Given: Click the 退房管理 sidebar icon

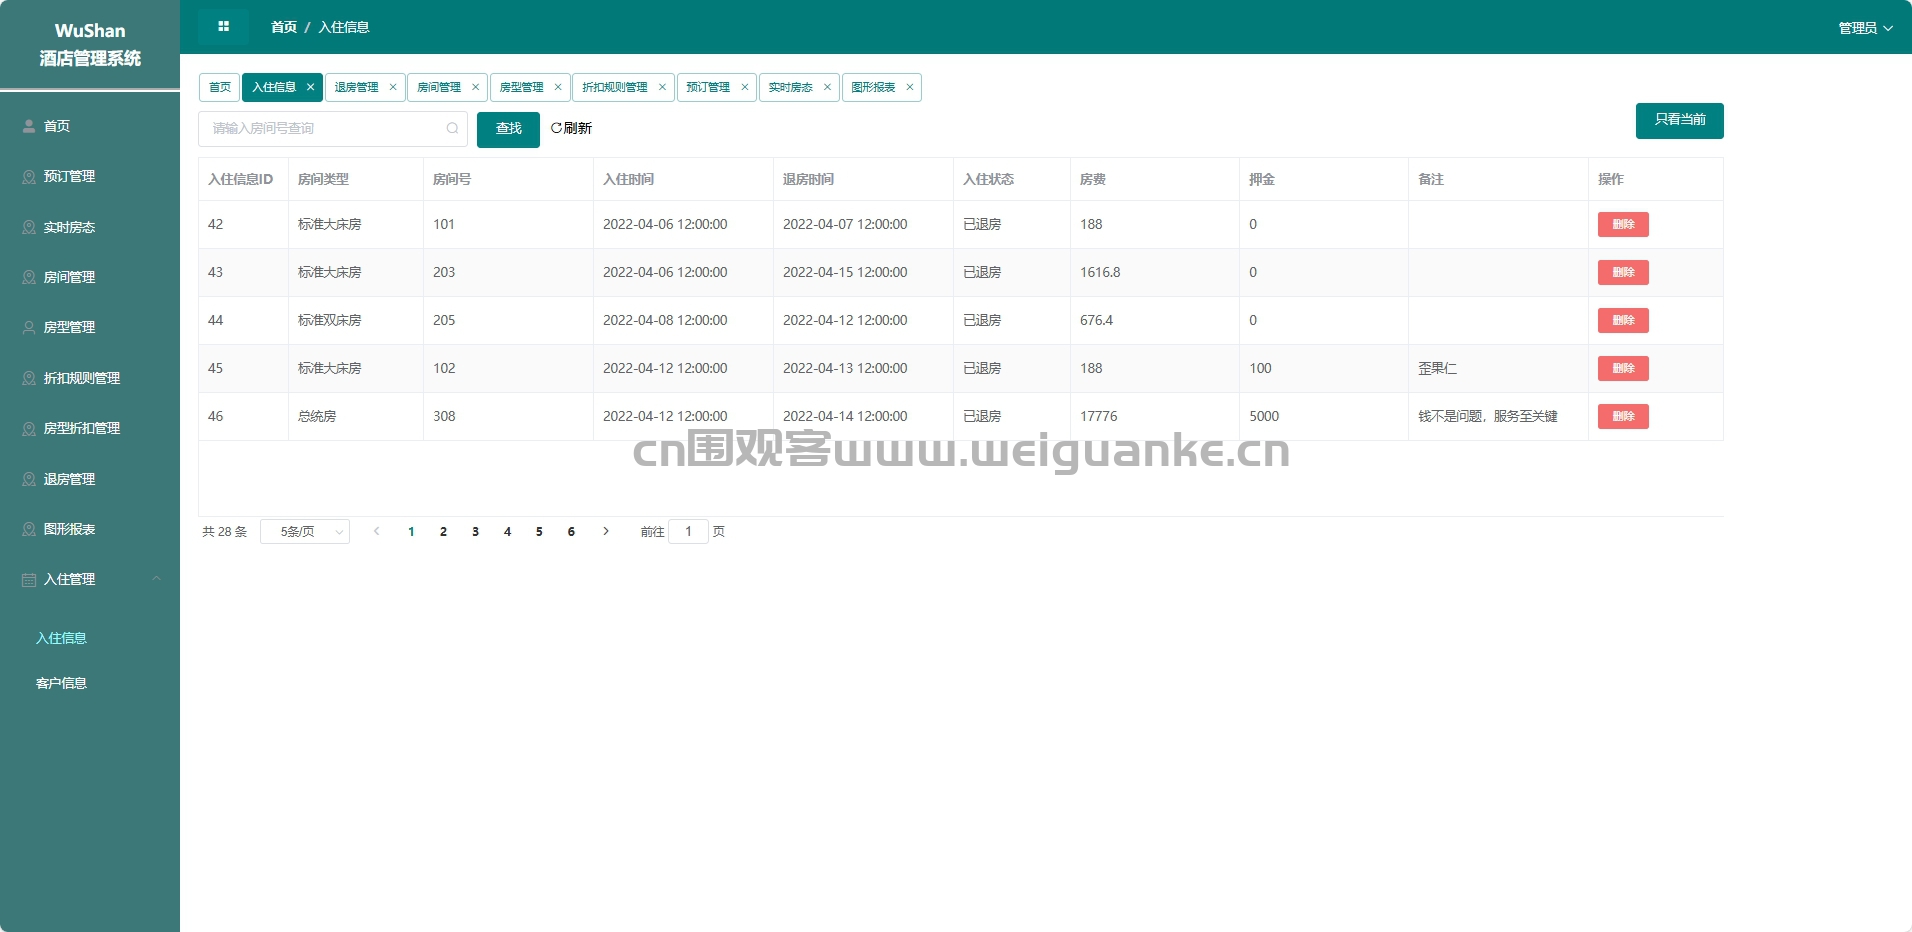Looking at the screenshot, I should pyautogui.click(x=29, y=479).
